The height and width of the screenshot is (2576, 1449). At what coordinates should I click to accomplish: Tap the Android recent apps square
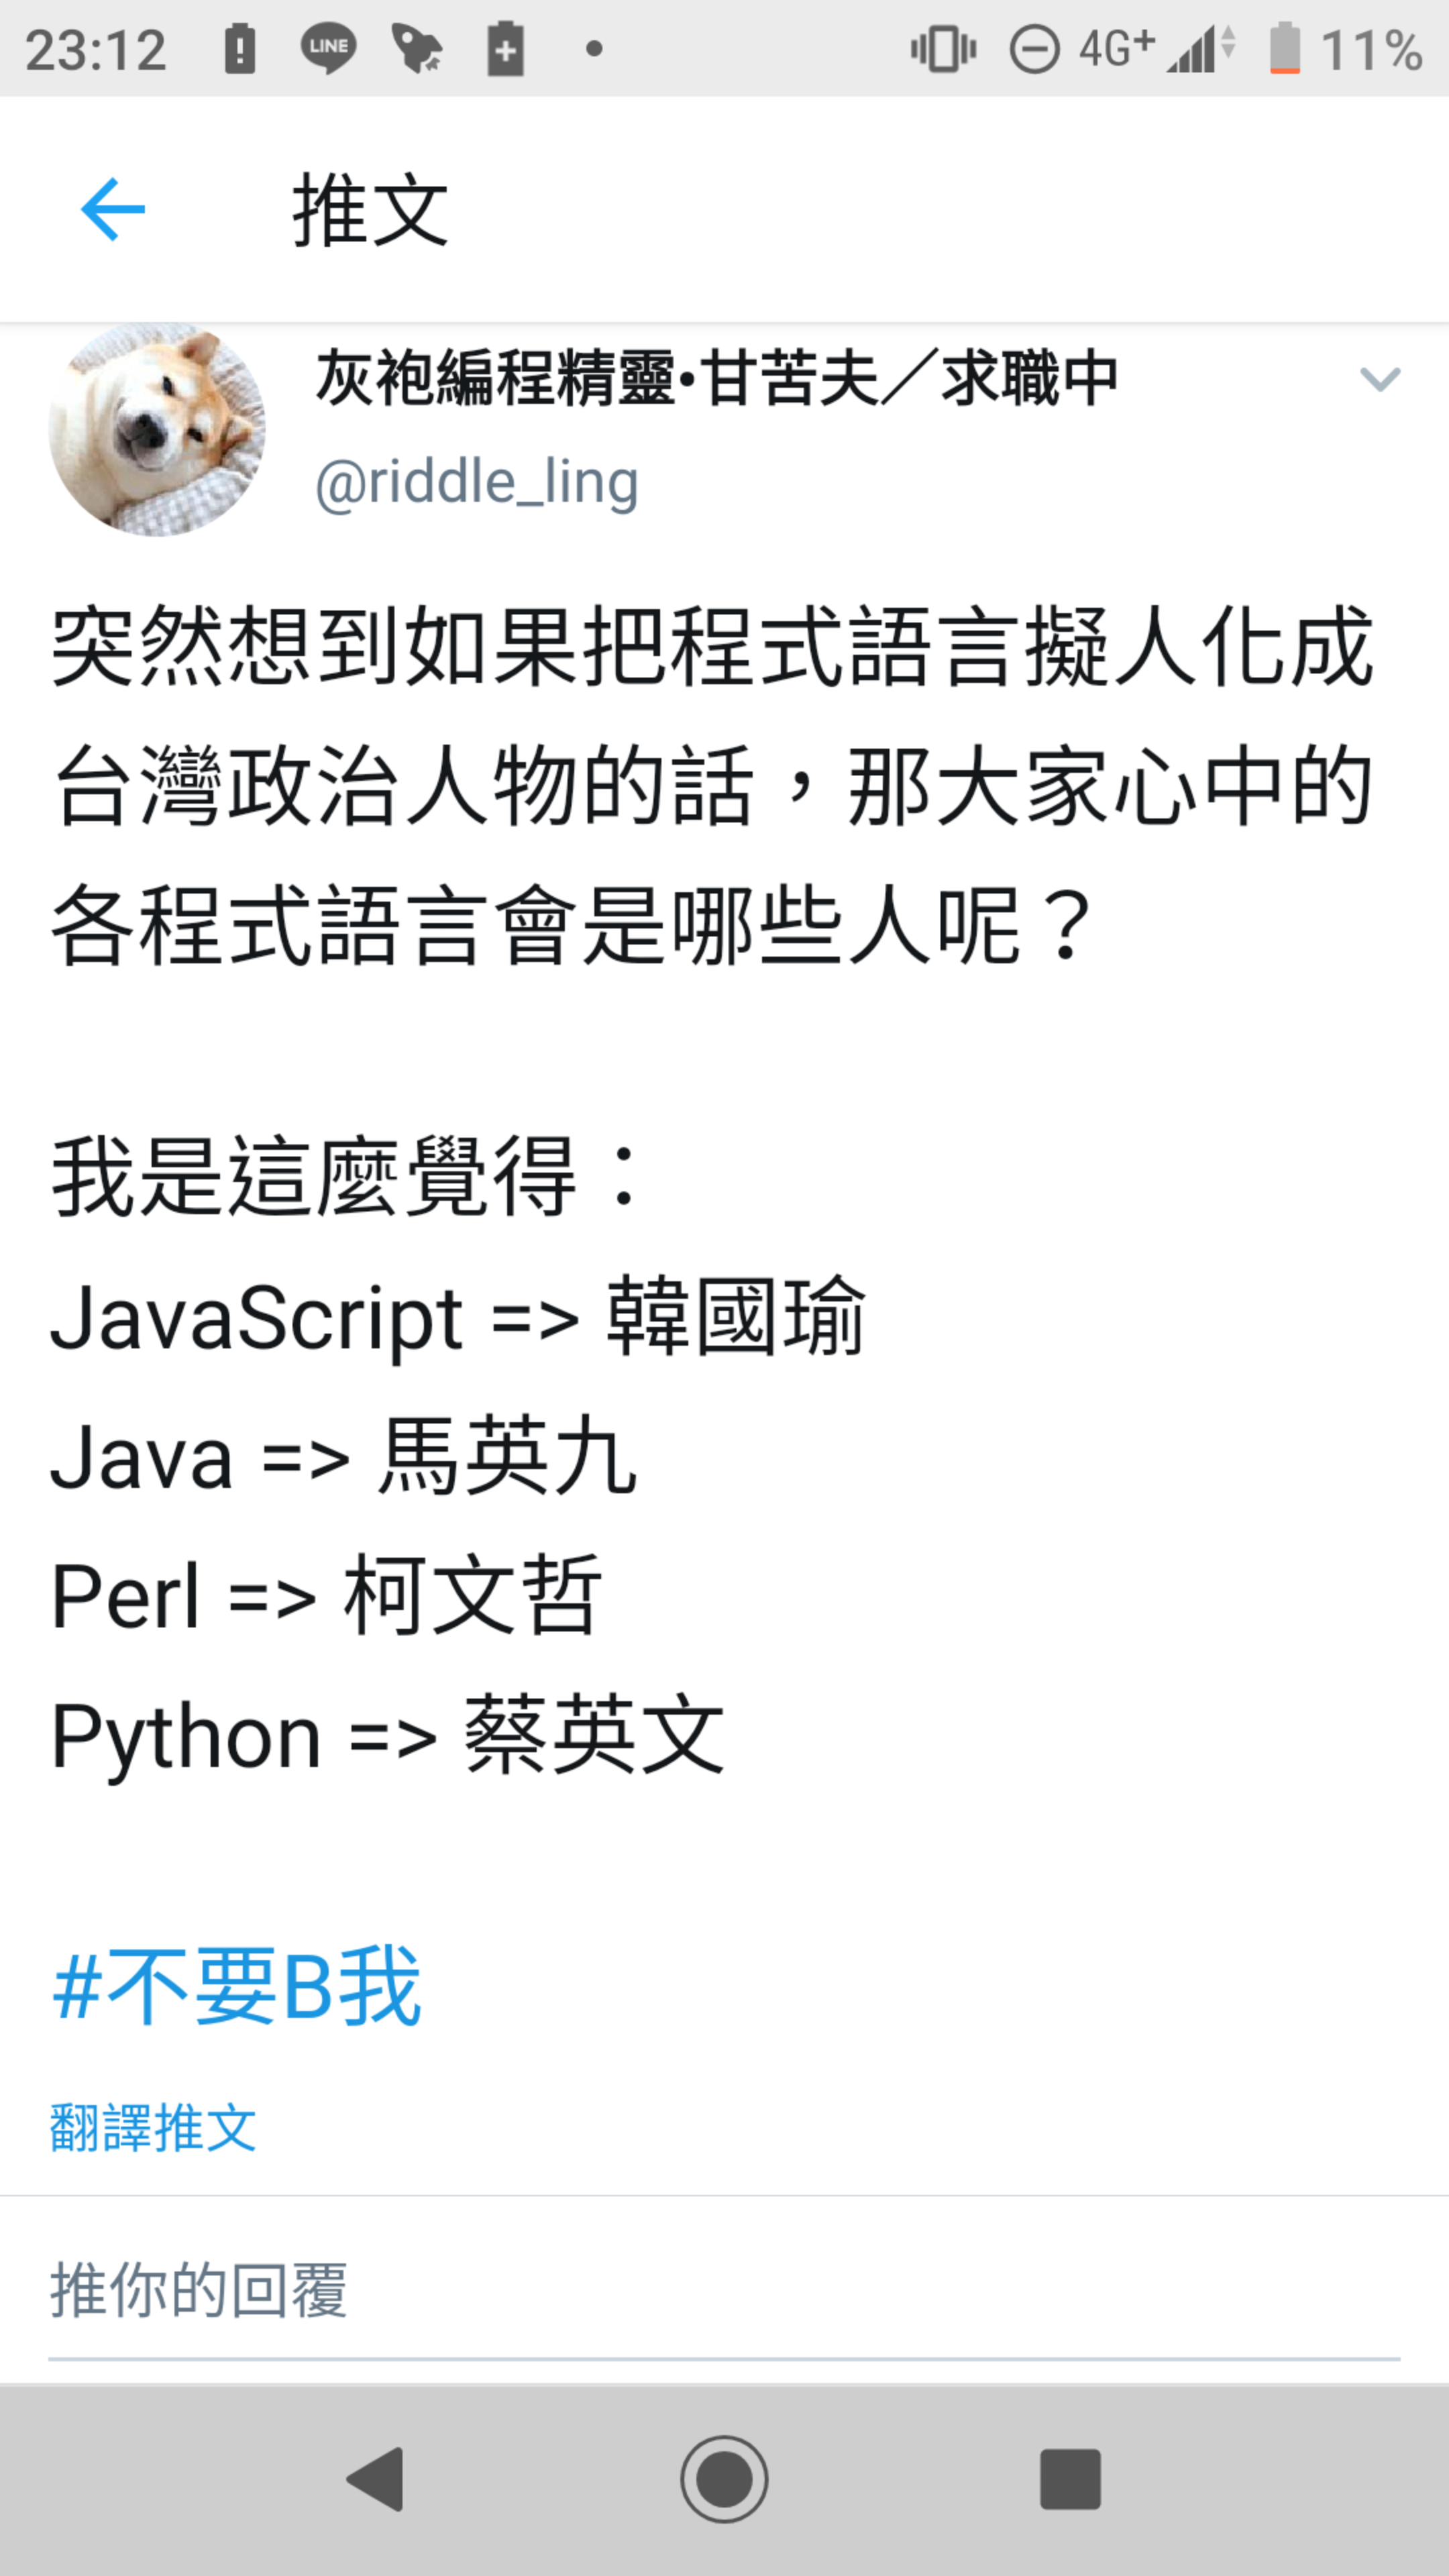[x=1071, y=2479]
